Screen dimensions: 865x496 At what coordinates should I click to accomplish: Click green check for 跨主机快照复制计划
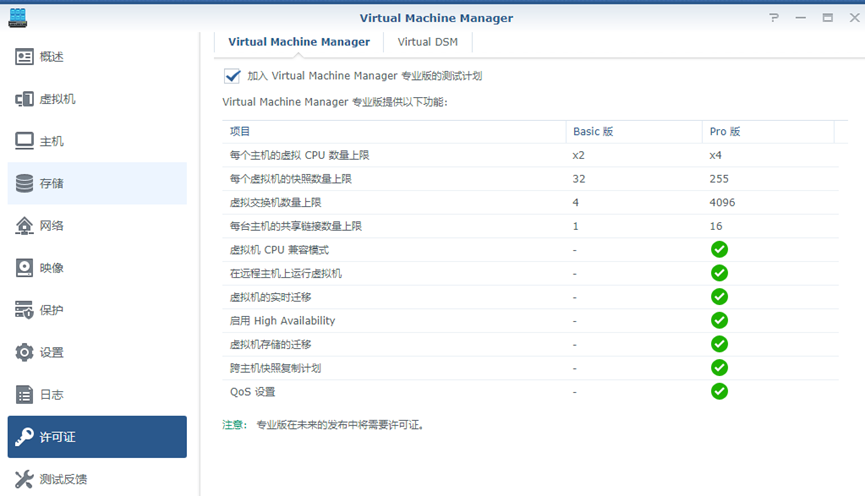pyautogui.click(x=719, y=368)
